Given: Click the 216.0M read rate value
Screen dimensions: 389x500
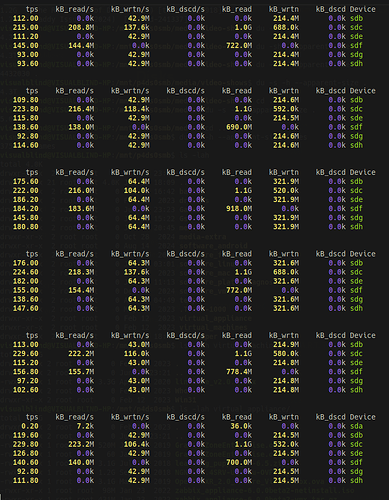Looking at the screenshot, I should (x=81, y=191).
